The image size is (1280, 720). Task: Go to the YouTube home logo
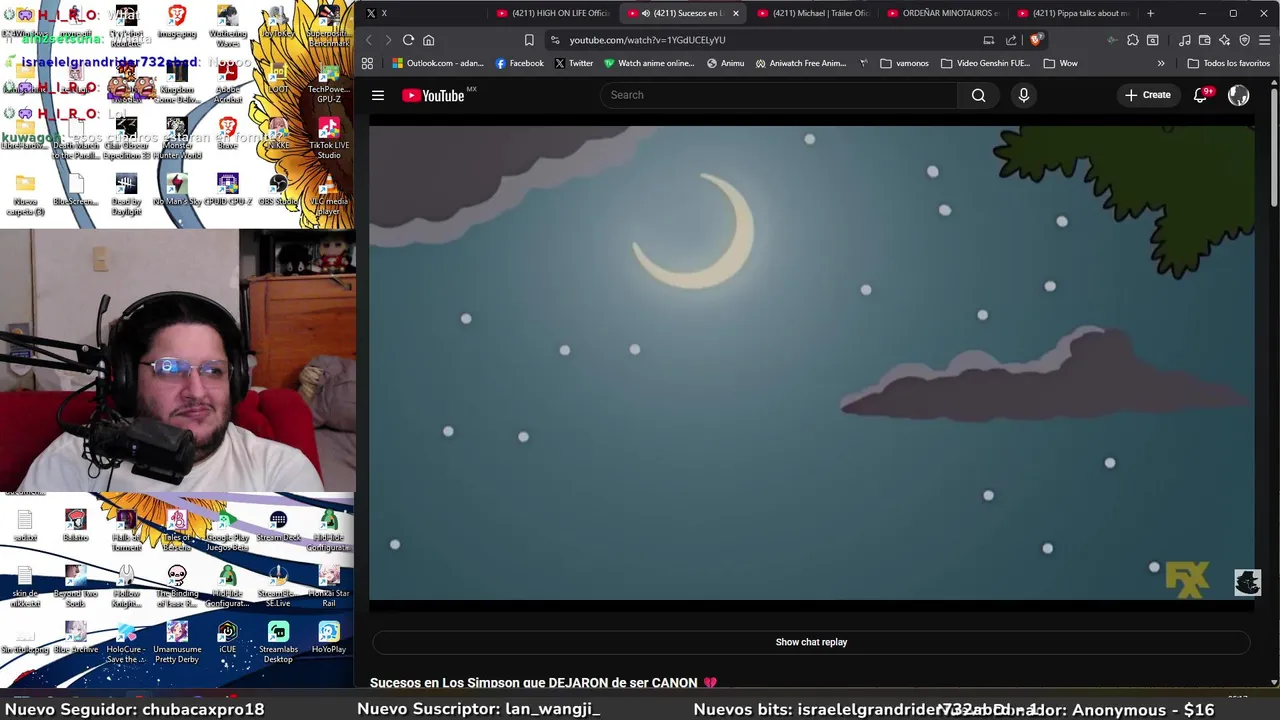tap(433, 95)
